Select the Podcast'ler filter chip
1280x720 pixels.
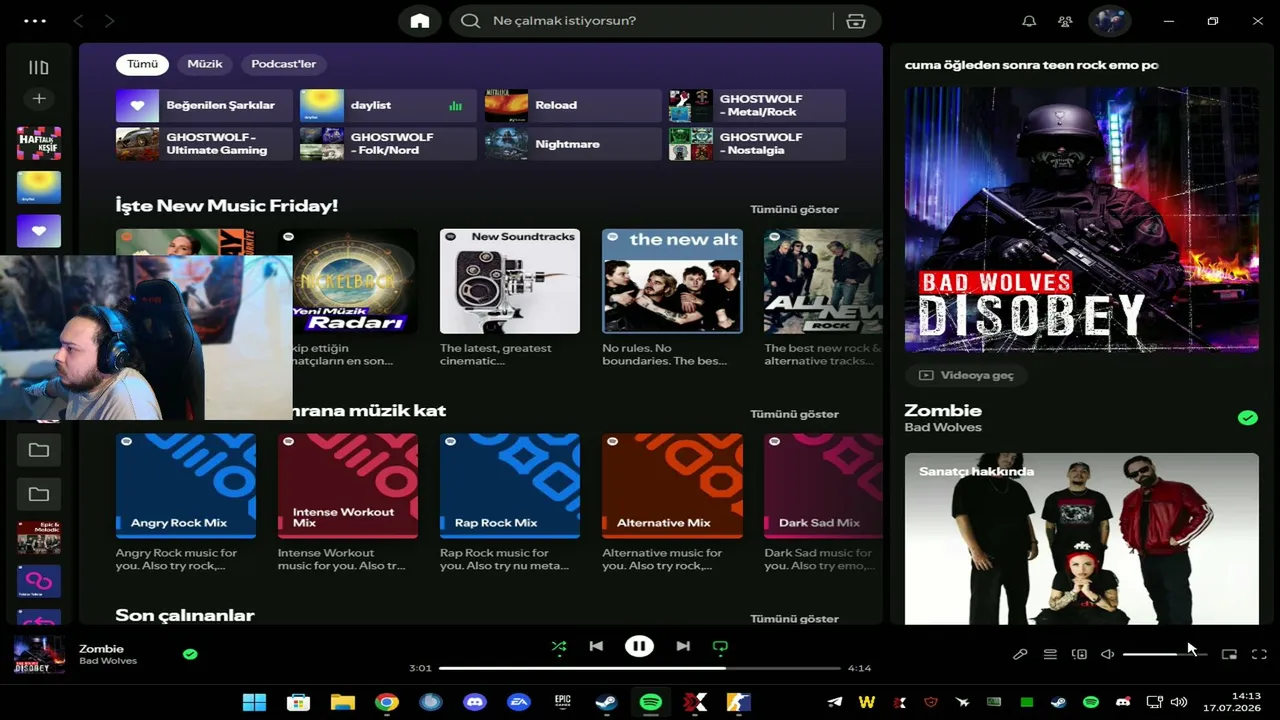[284, 64]
